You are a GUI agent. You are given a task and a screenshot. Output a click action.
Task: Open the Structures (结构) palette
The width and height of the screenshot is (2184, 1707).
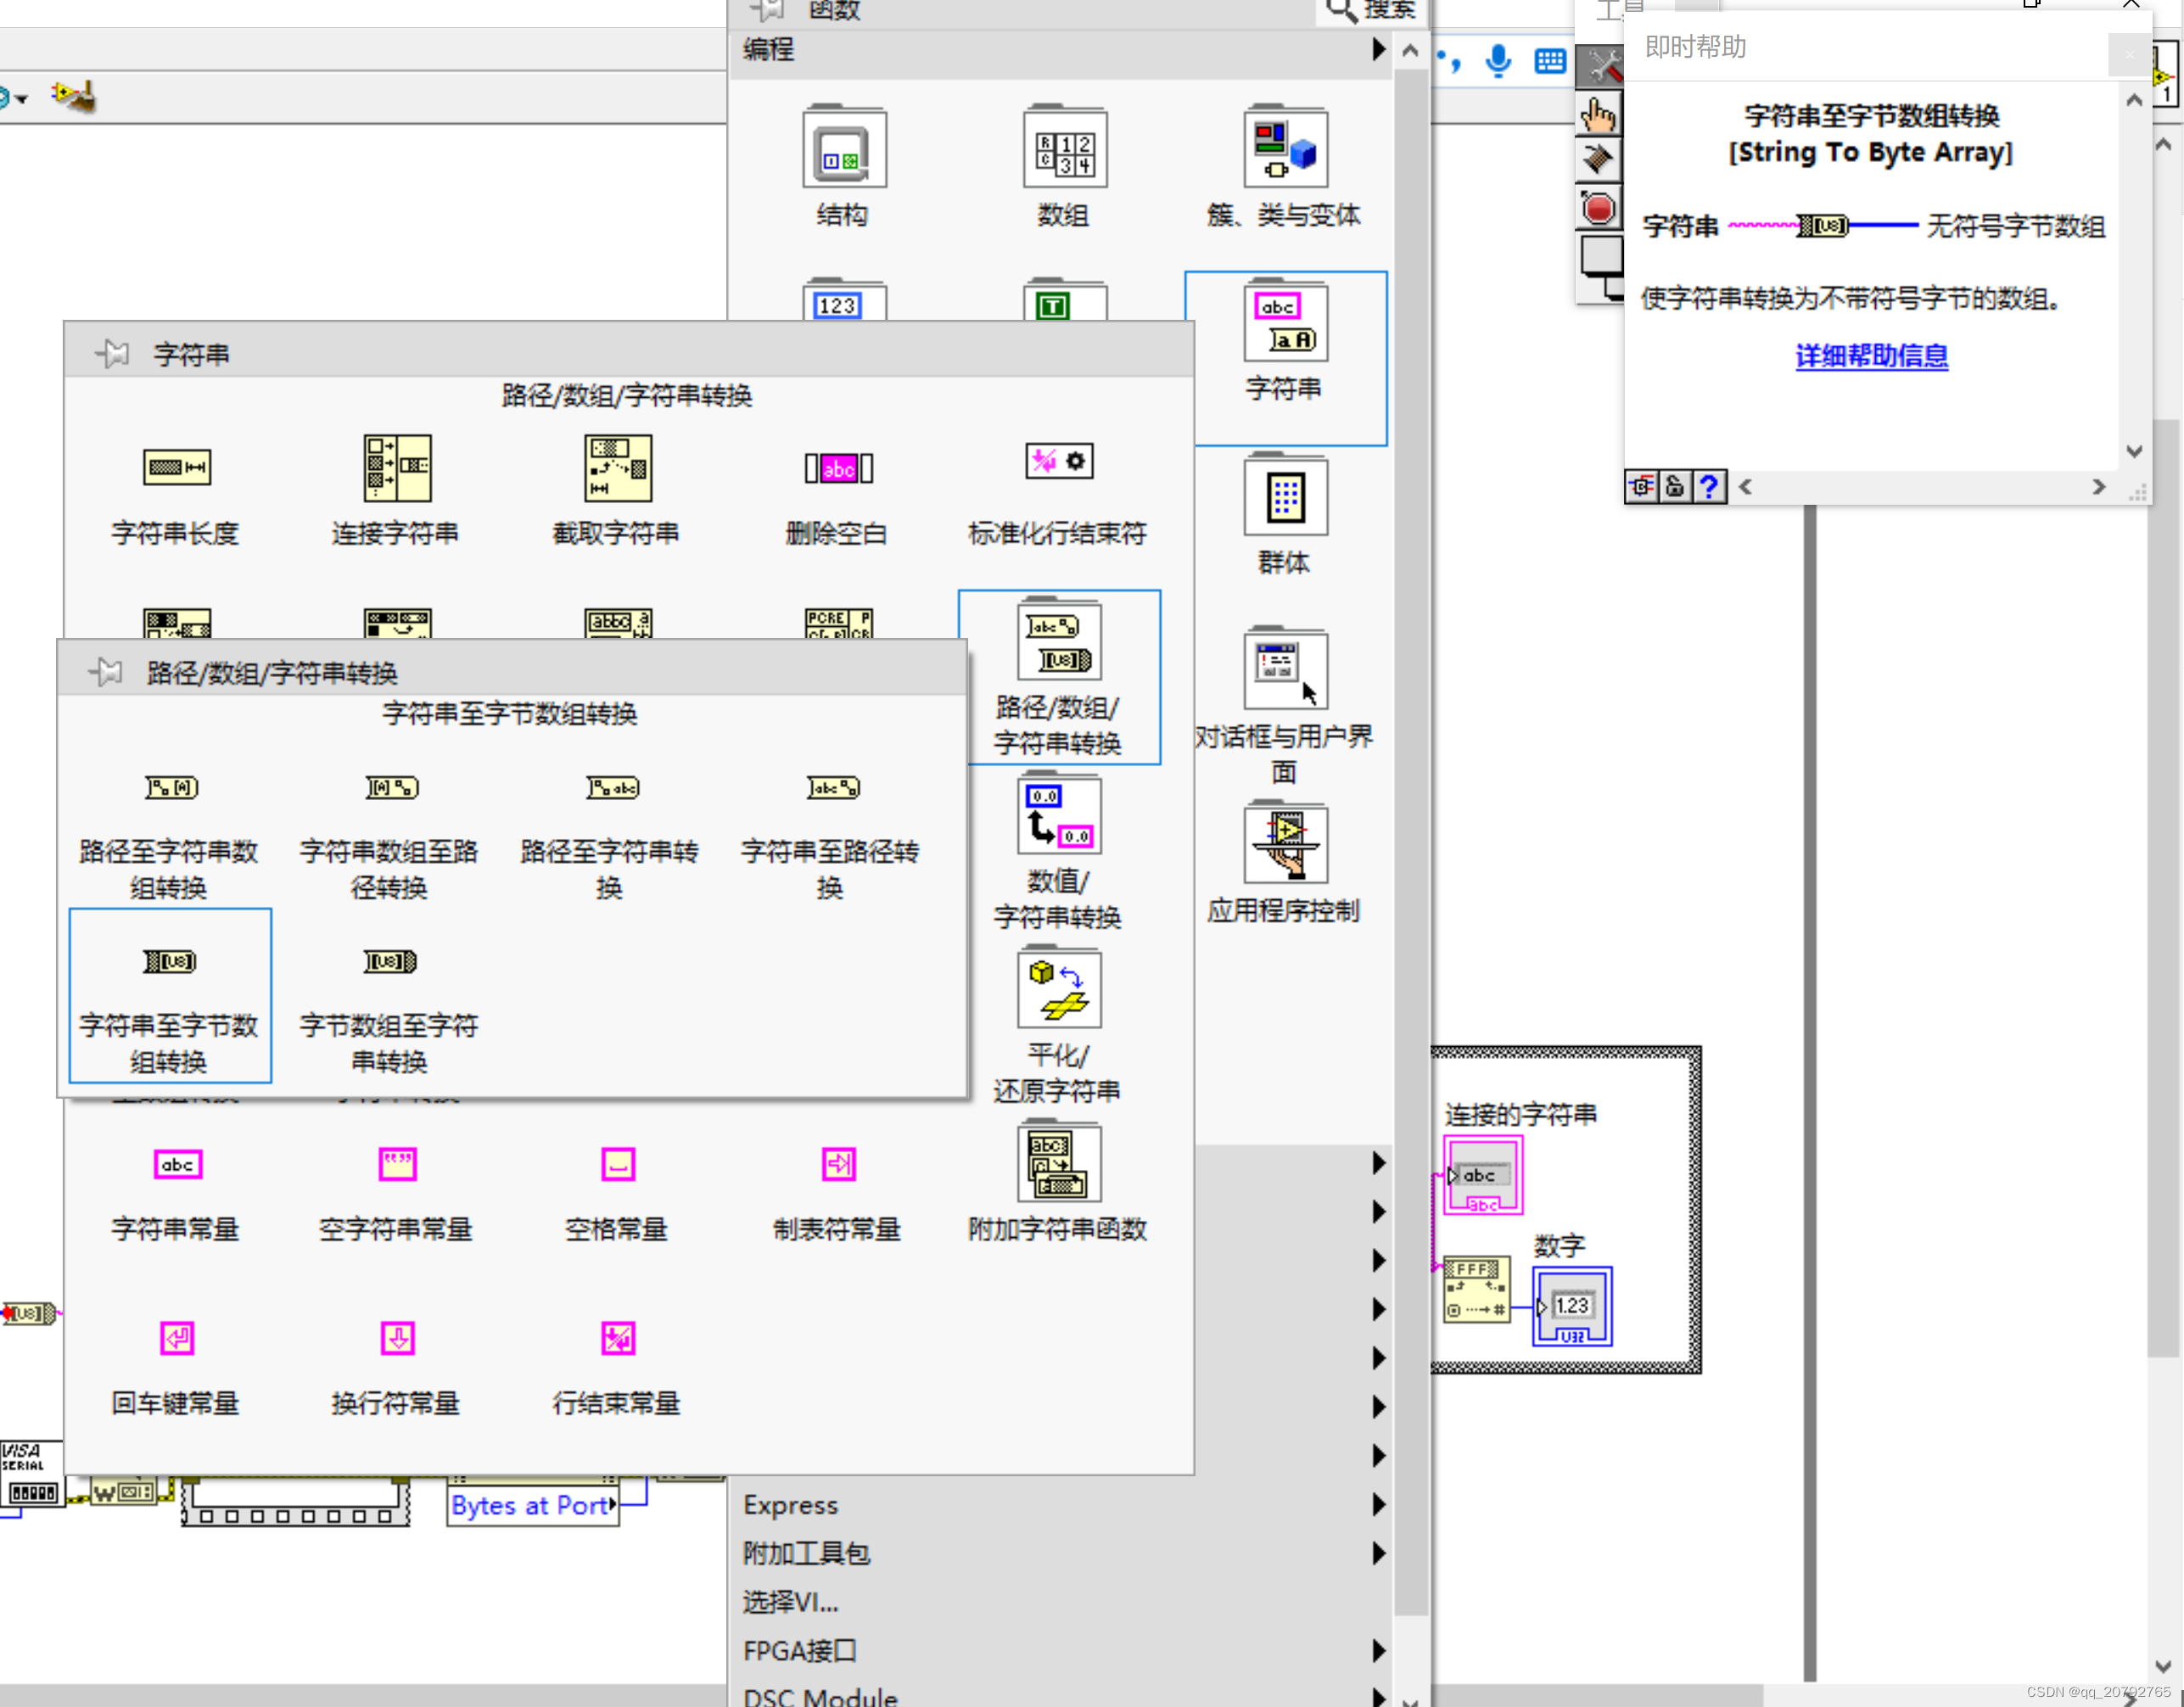coord(843,151)
